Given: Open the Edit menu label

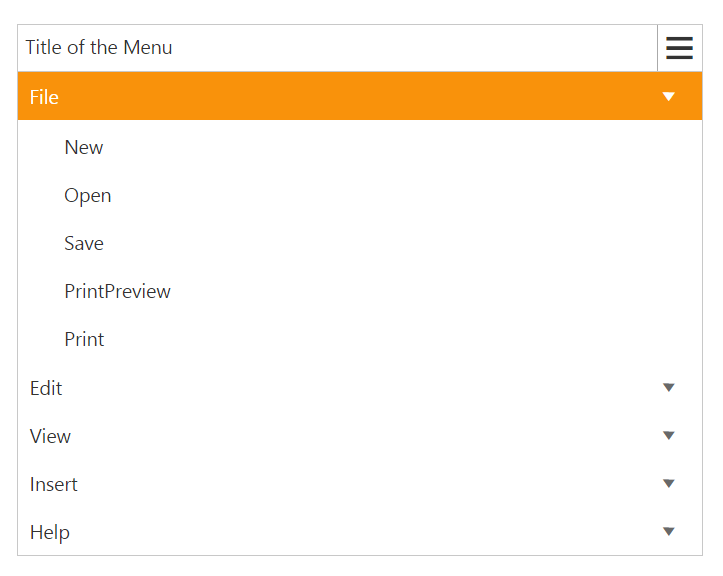Looking at the screenshot, I should pos(46,388).
